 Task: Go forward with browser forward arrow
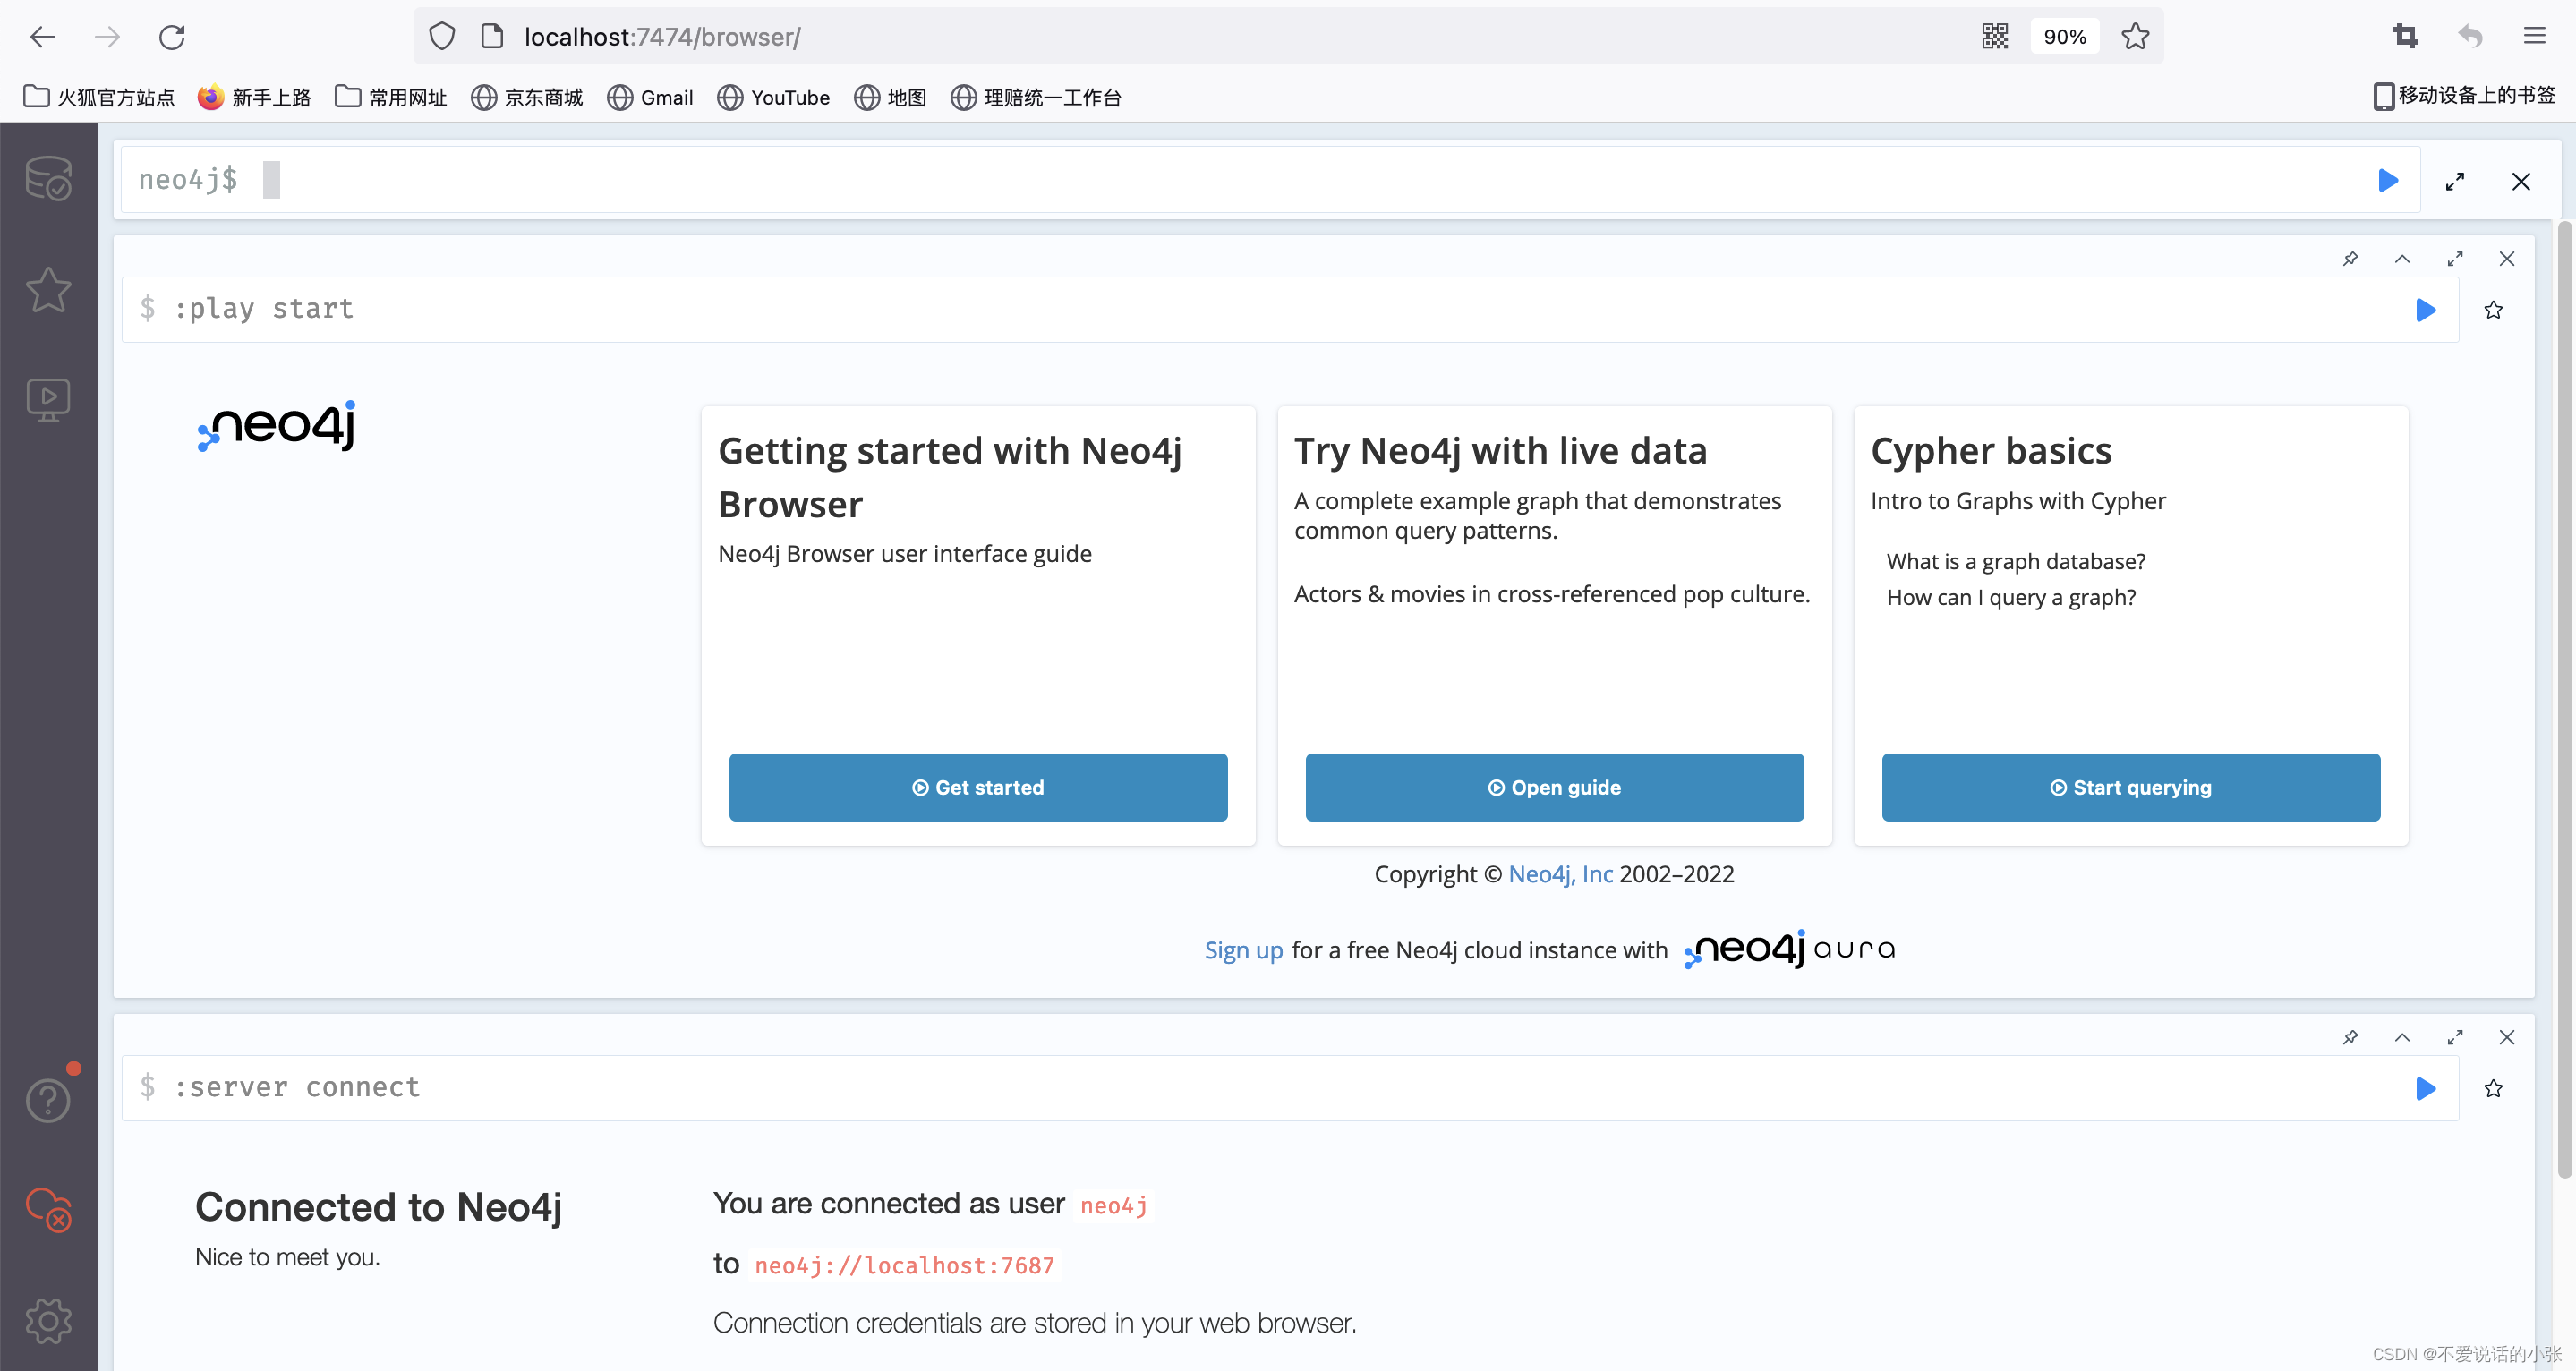point(107,37)
